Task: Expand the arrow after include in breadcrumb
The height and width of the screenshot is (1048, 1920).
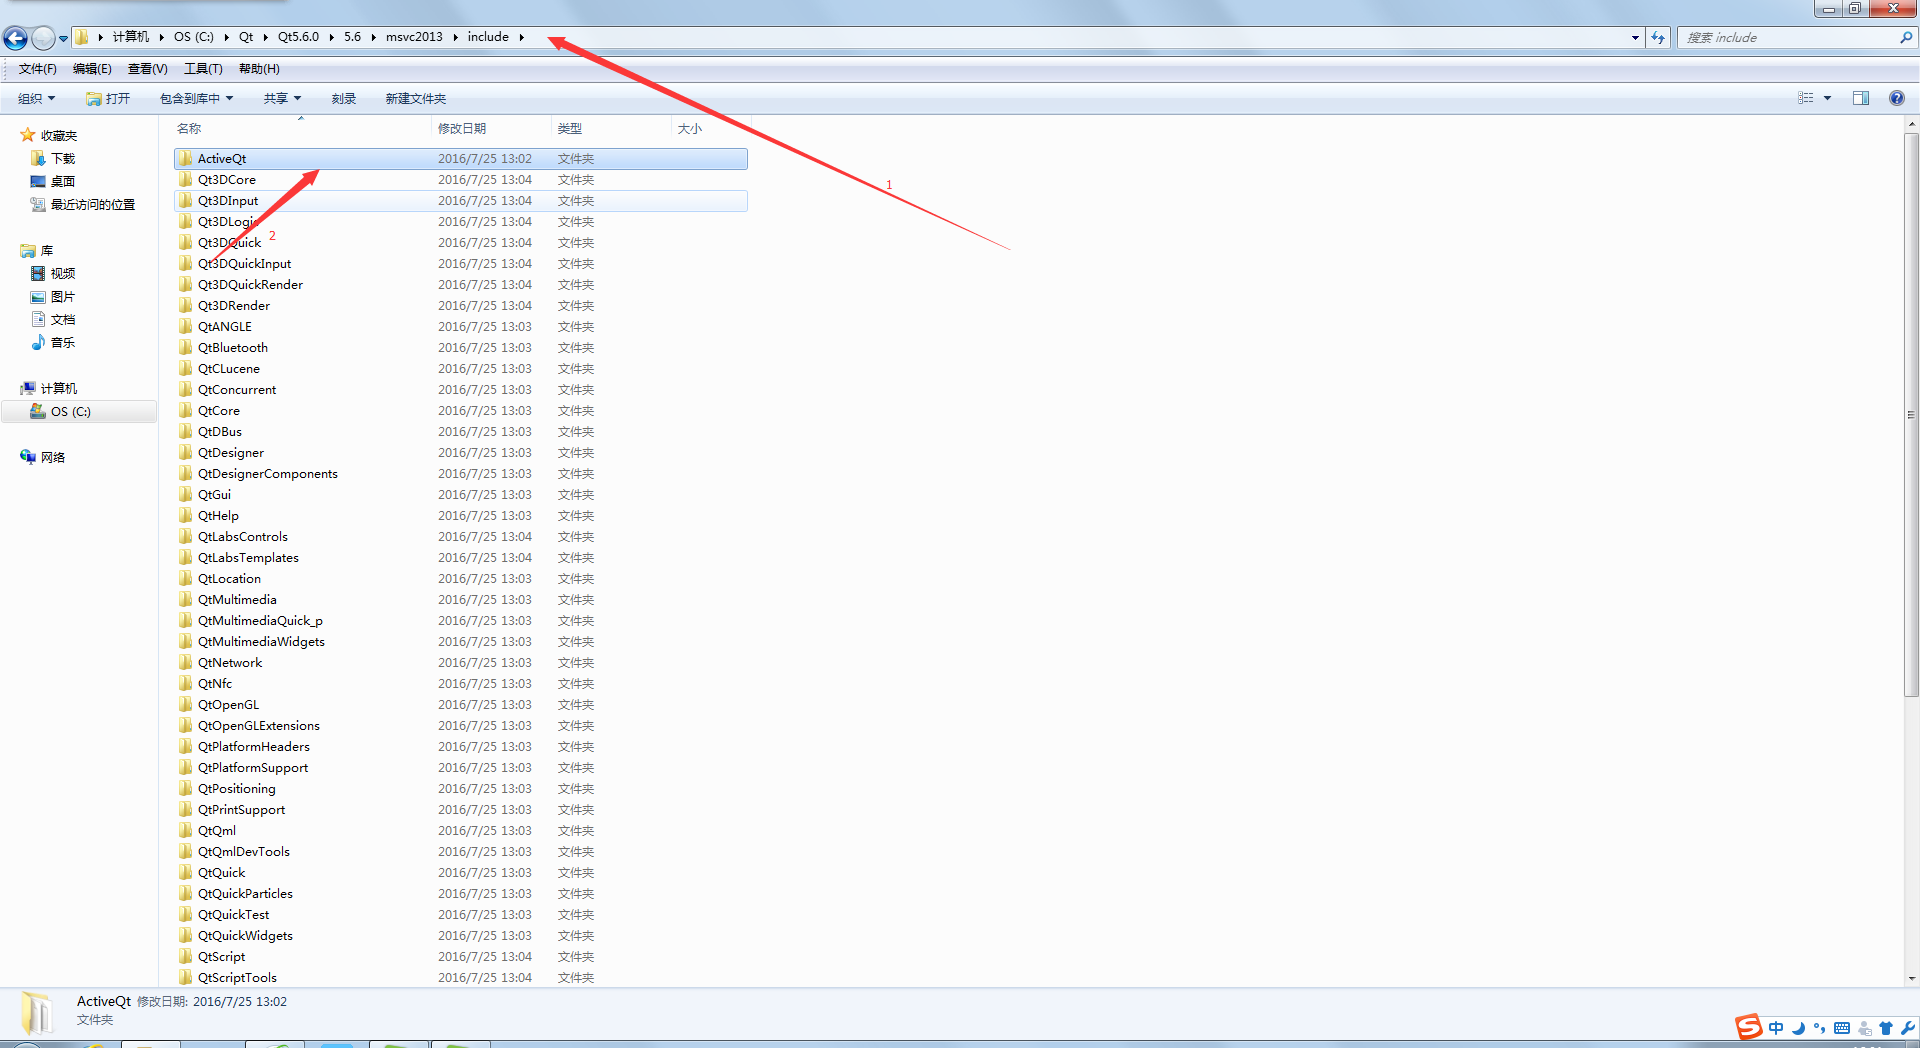Action: pyautogui.click(x=521, y=37)
